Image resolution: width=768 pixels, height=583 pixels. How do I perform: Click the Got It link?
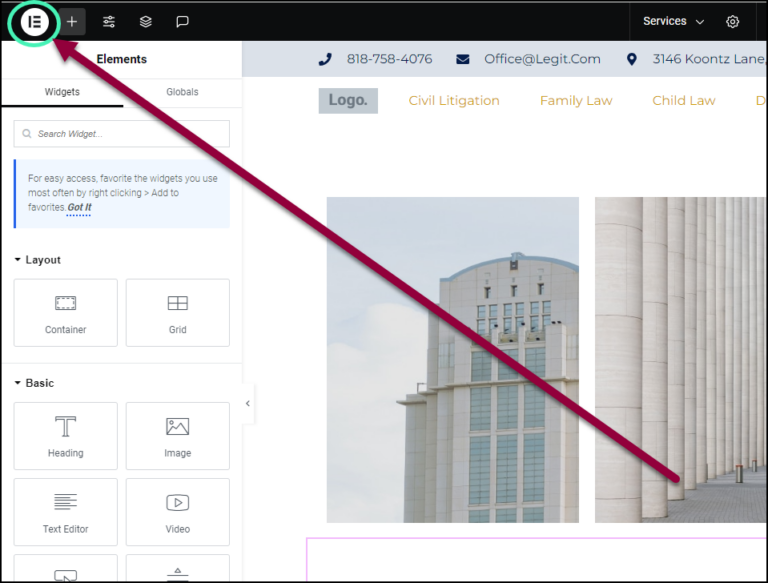tap(79, 207)
